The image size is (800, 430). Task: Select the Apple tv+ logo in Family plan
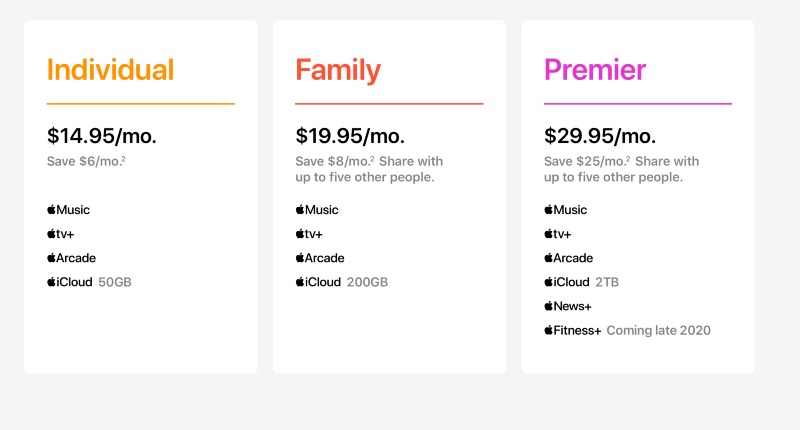point(309,234)
